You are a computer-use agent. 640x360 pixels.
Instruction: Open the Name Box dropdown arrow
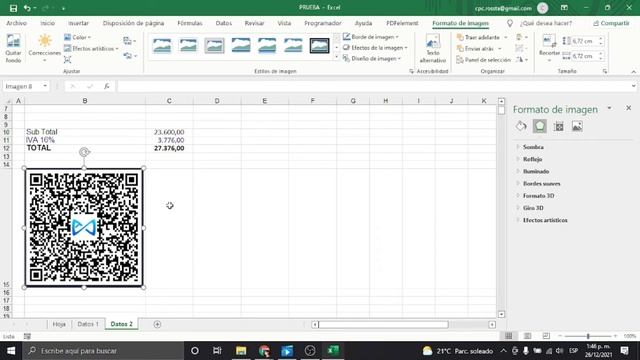click(45, 86)
